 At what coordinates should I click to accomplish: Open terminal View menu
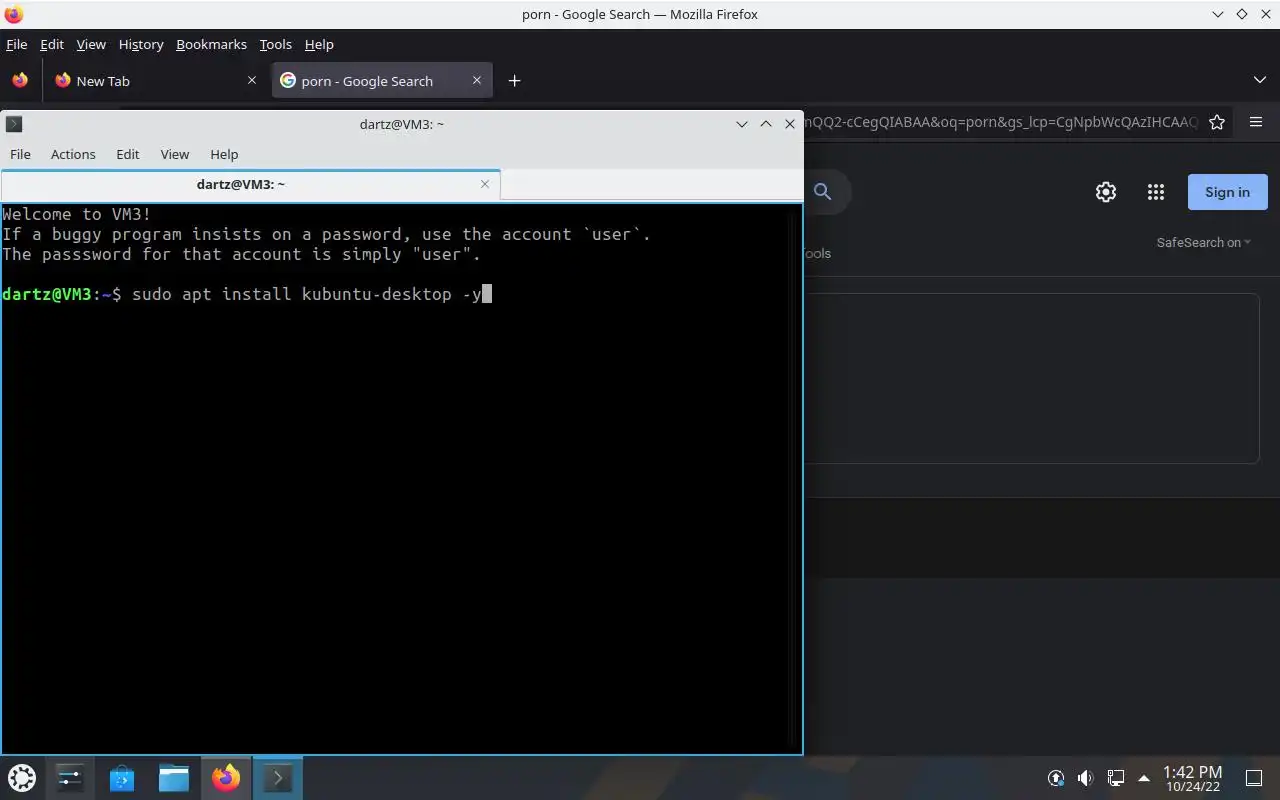175,154
